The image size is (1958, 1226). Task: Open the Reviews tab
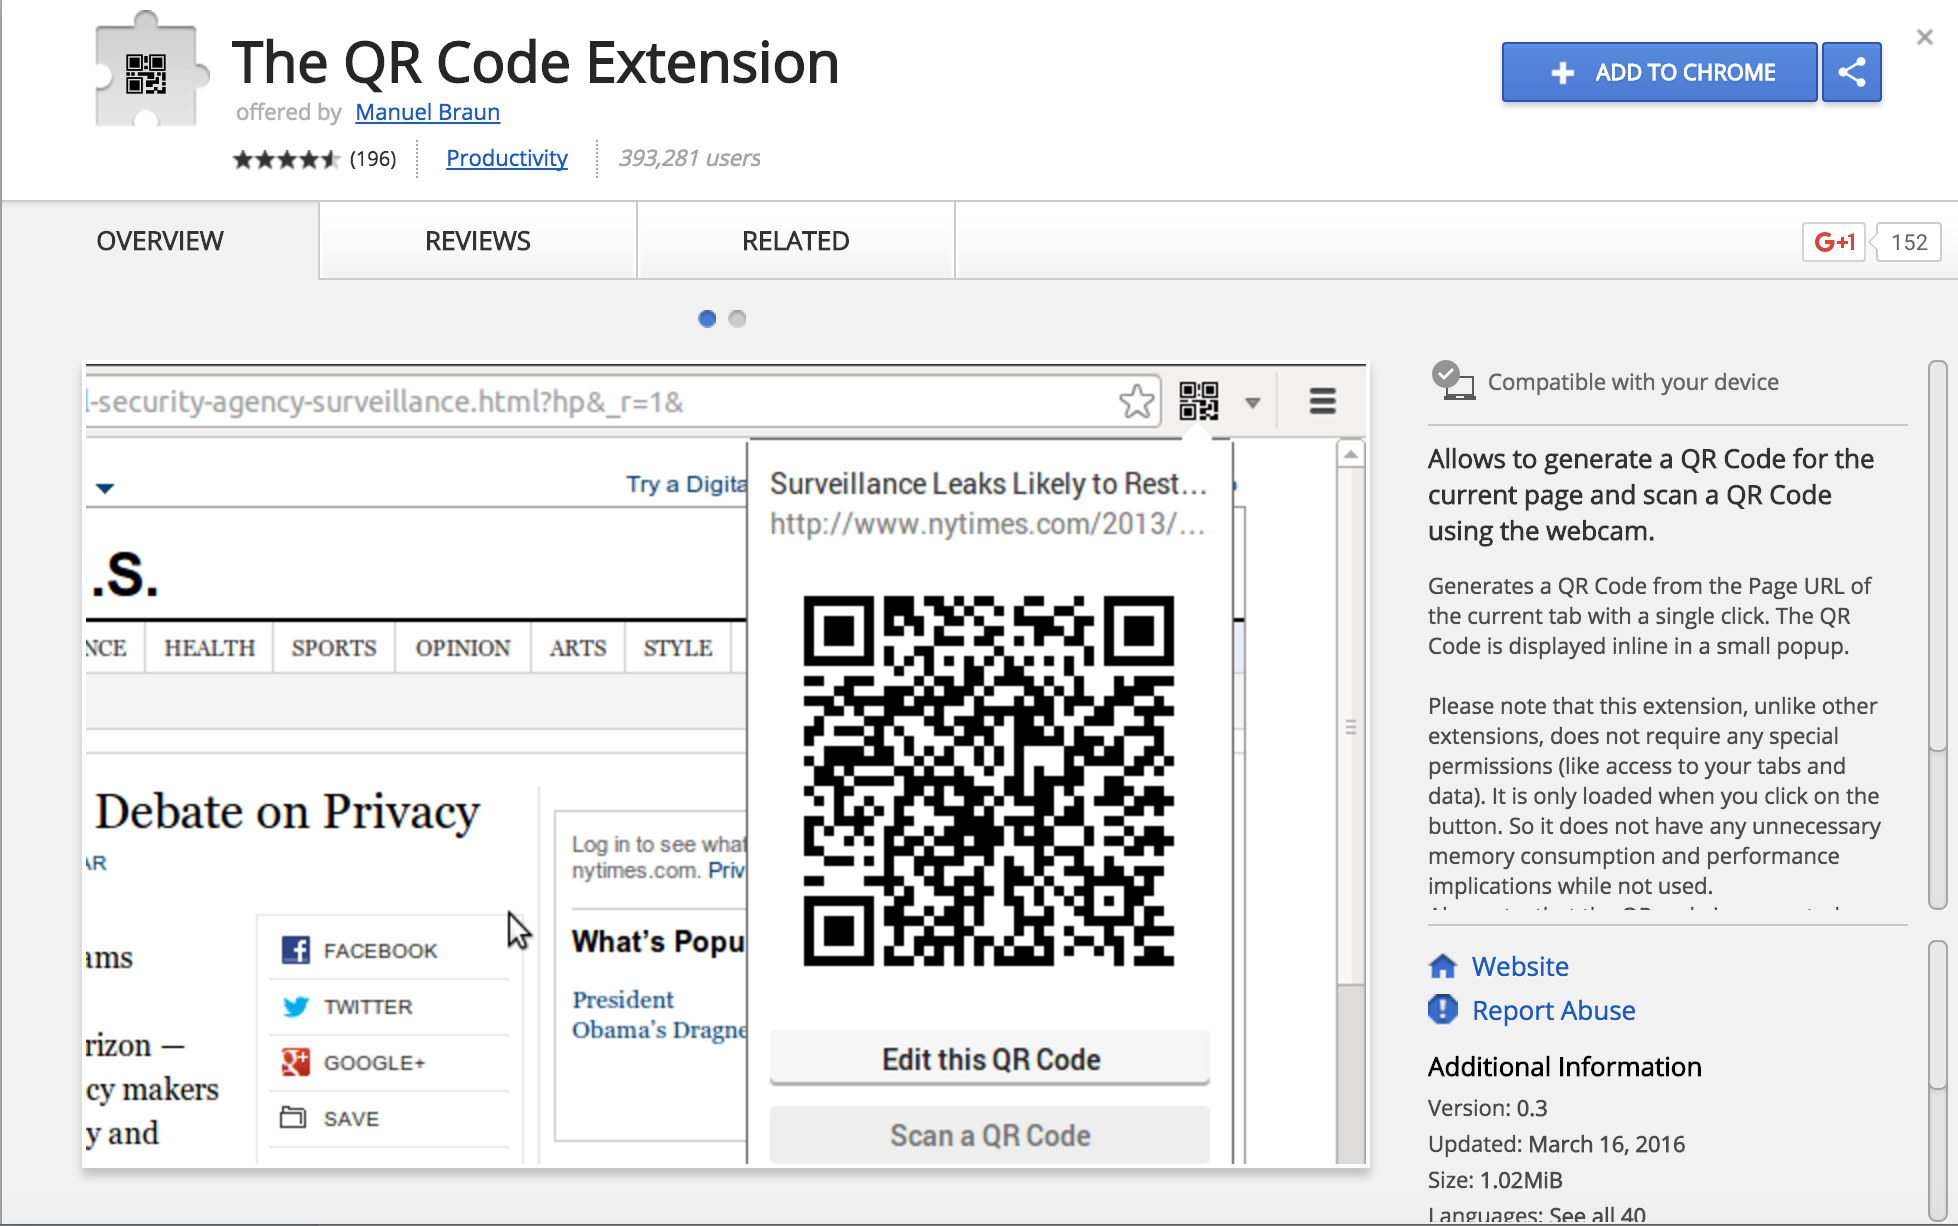coord(477,241)
